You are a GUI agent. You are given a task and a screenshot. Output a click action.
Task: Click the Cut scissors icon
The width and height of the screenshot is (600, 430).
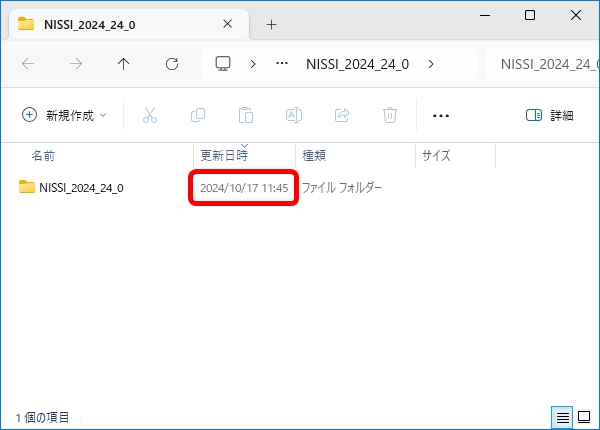click(150, 115)
